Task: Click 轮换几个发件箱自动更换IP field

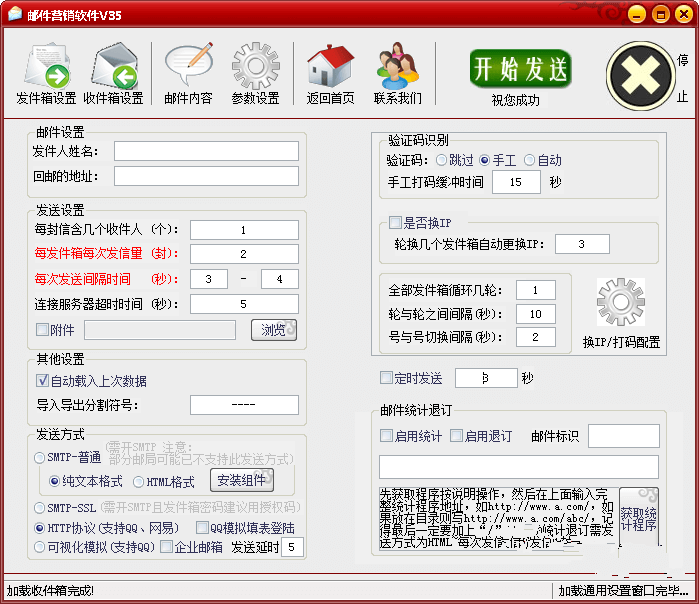Action: point(582,244)
